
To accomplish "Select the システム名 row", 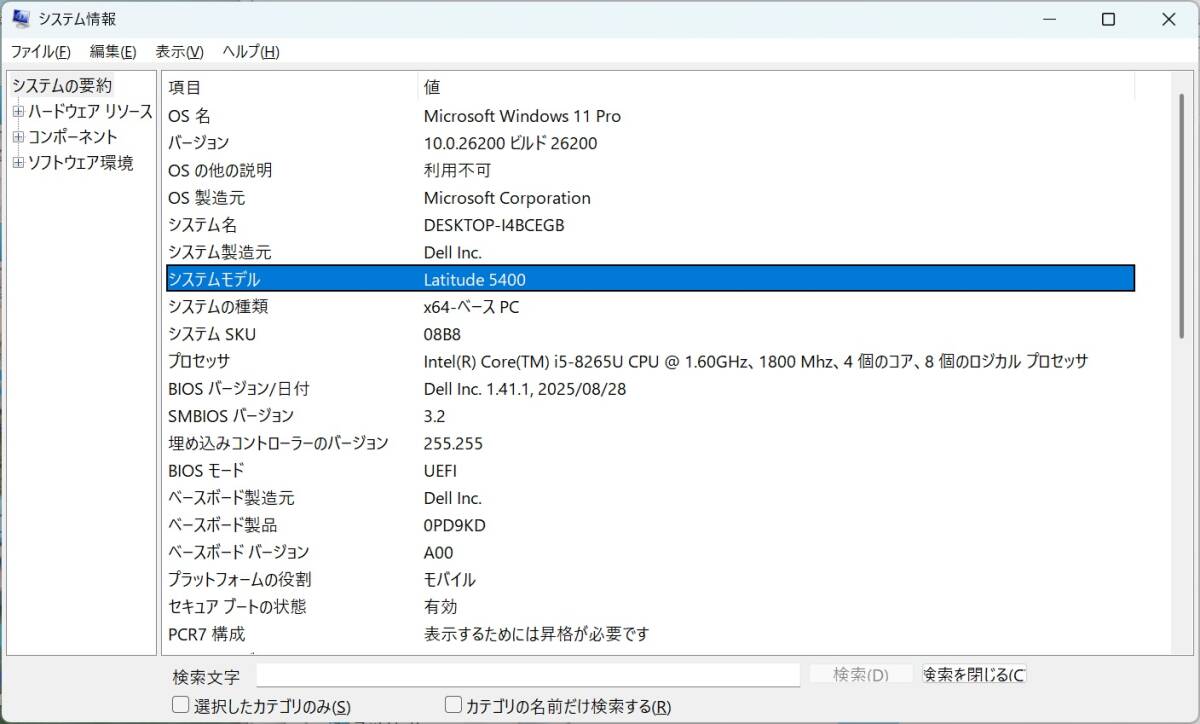I will [650, 225].
